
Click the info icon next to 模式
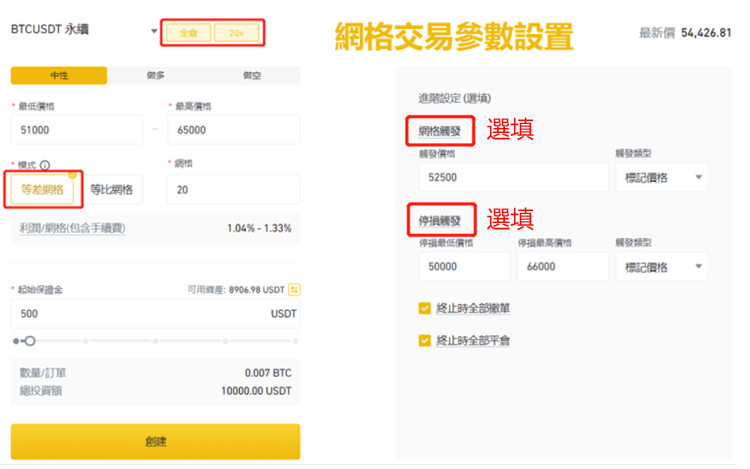coord(45,165)
